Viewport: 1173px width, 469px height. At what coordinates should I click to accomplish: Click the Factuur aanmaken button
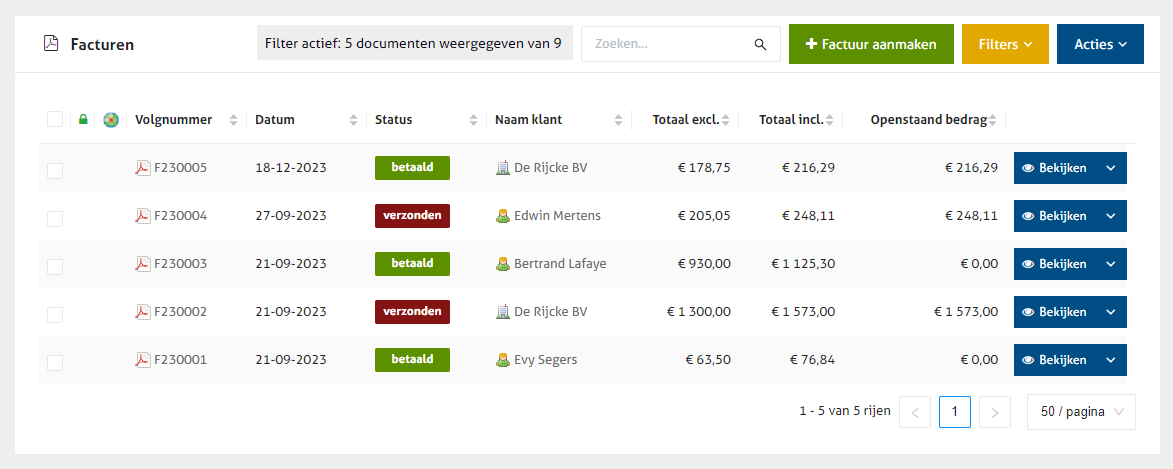click(870, 44)
